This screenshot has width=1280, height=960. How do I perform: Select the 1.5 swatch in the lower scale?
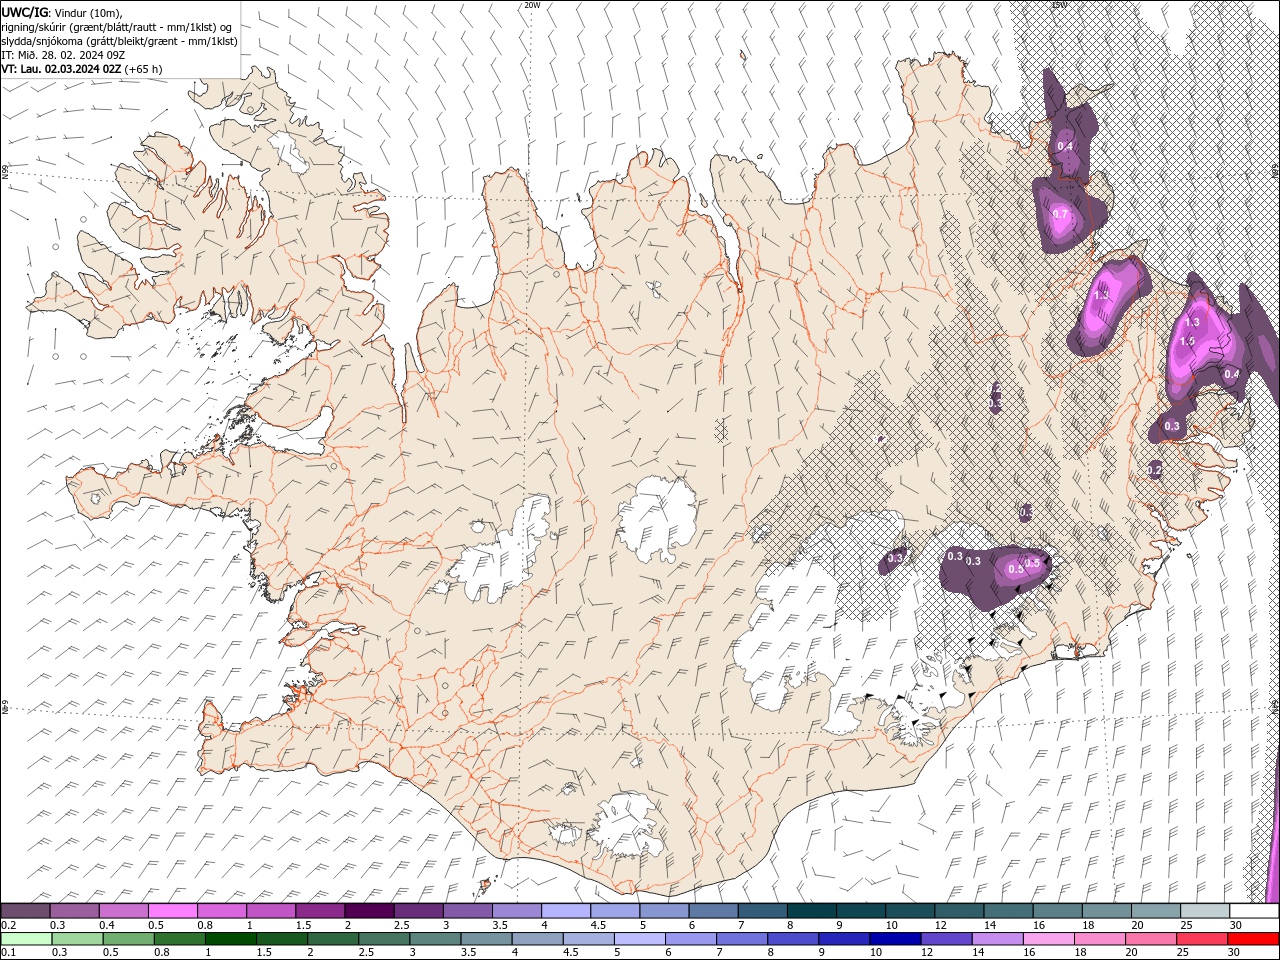[281, 939]
